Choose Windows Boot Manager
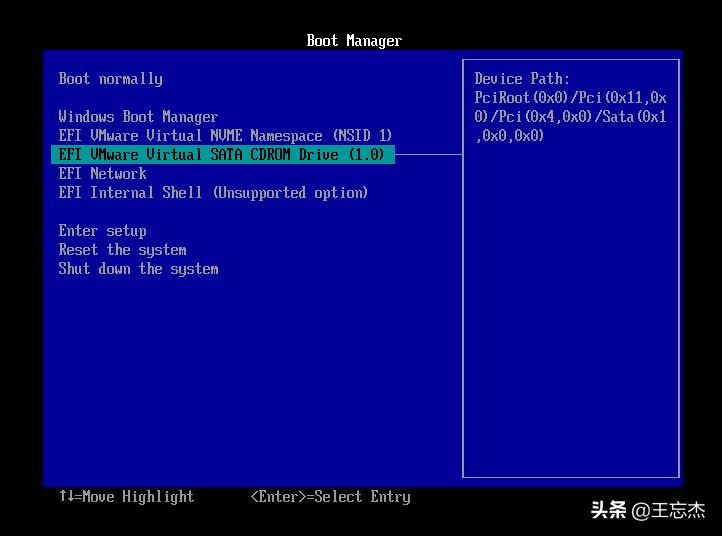722x536 pixels. [138, 117]
